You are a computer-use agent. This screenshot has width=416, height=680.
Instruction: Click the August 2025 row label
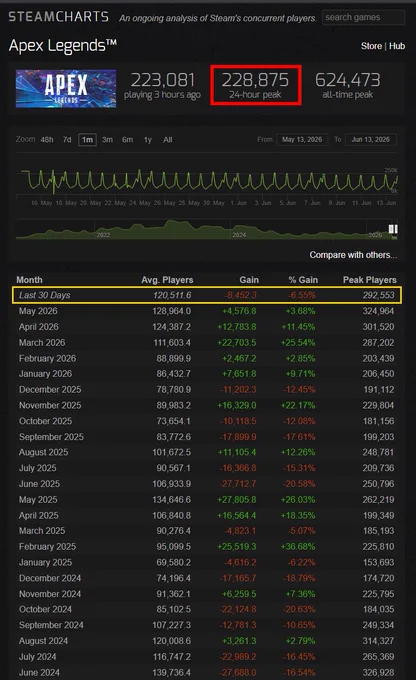(x=43, y=452)
